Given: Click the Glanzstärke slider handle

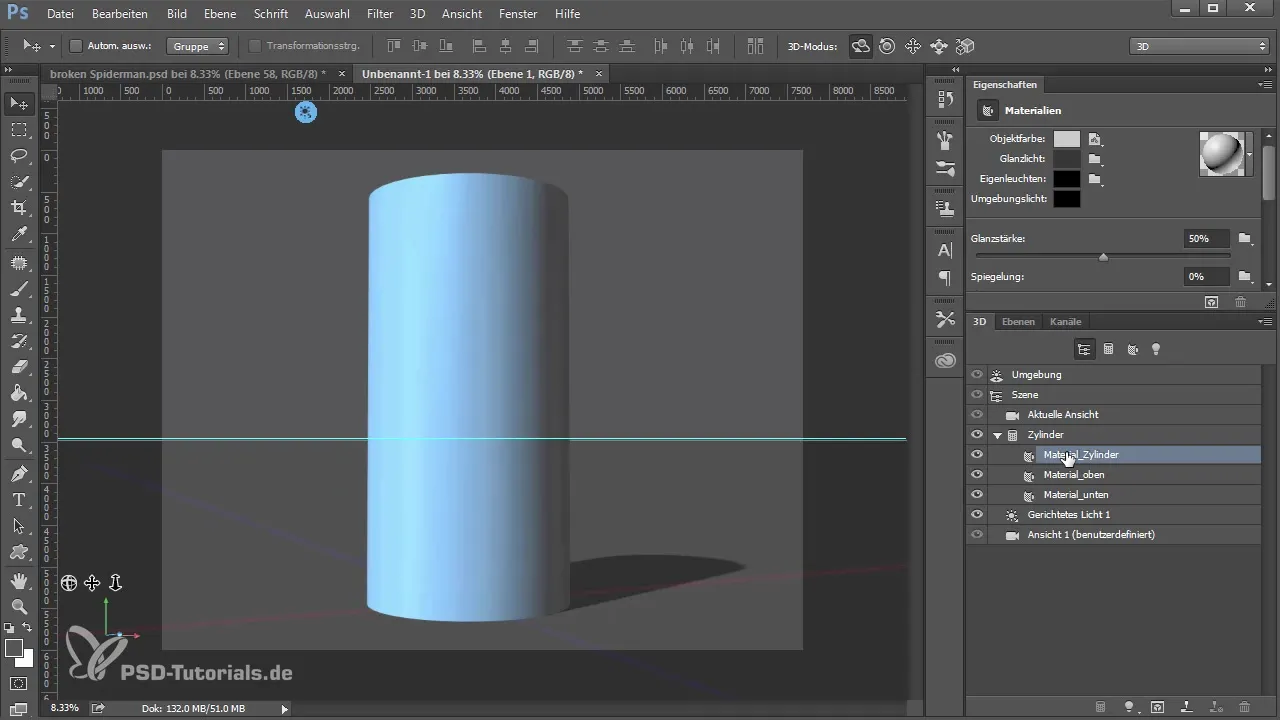Looking at the screenshot, I should [1103, 257].
